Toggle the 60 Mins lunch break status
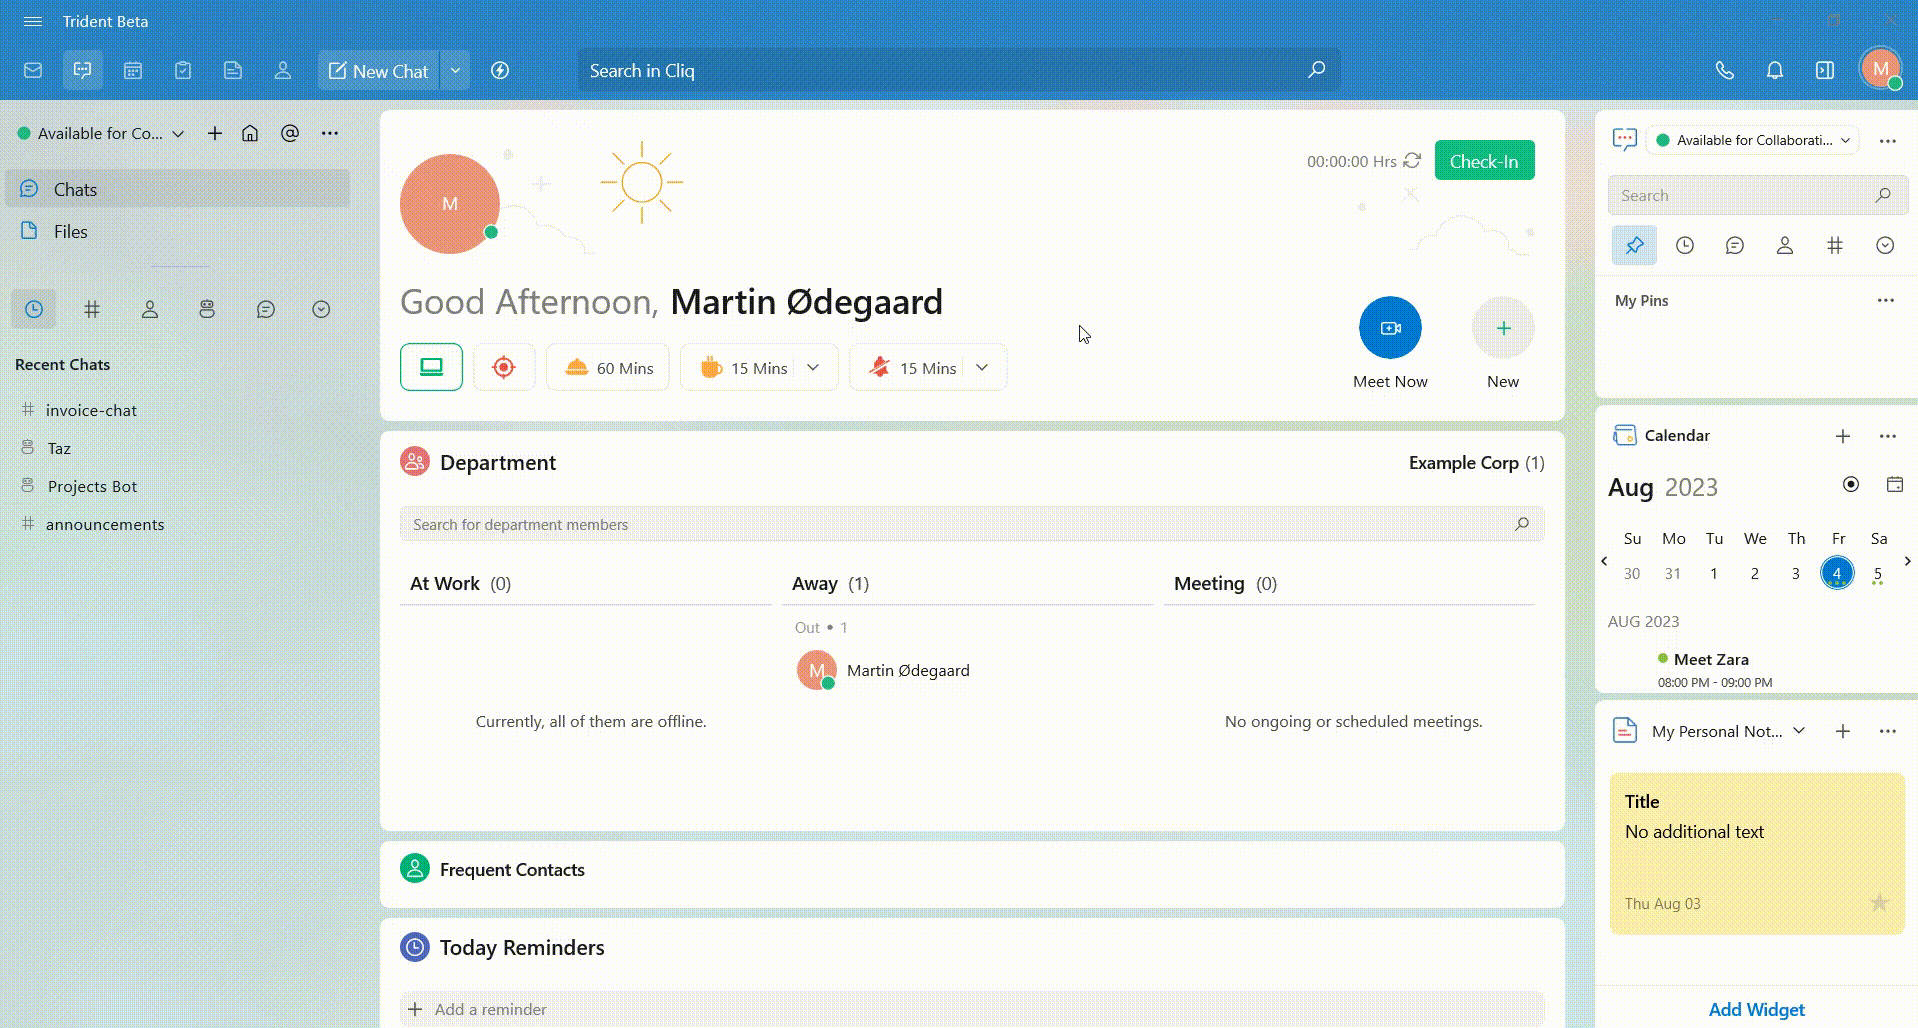The image size is (1918, 1028). click(607, 367)
